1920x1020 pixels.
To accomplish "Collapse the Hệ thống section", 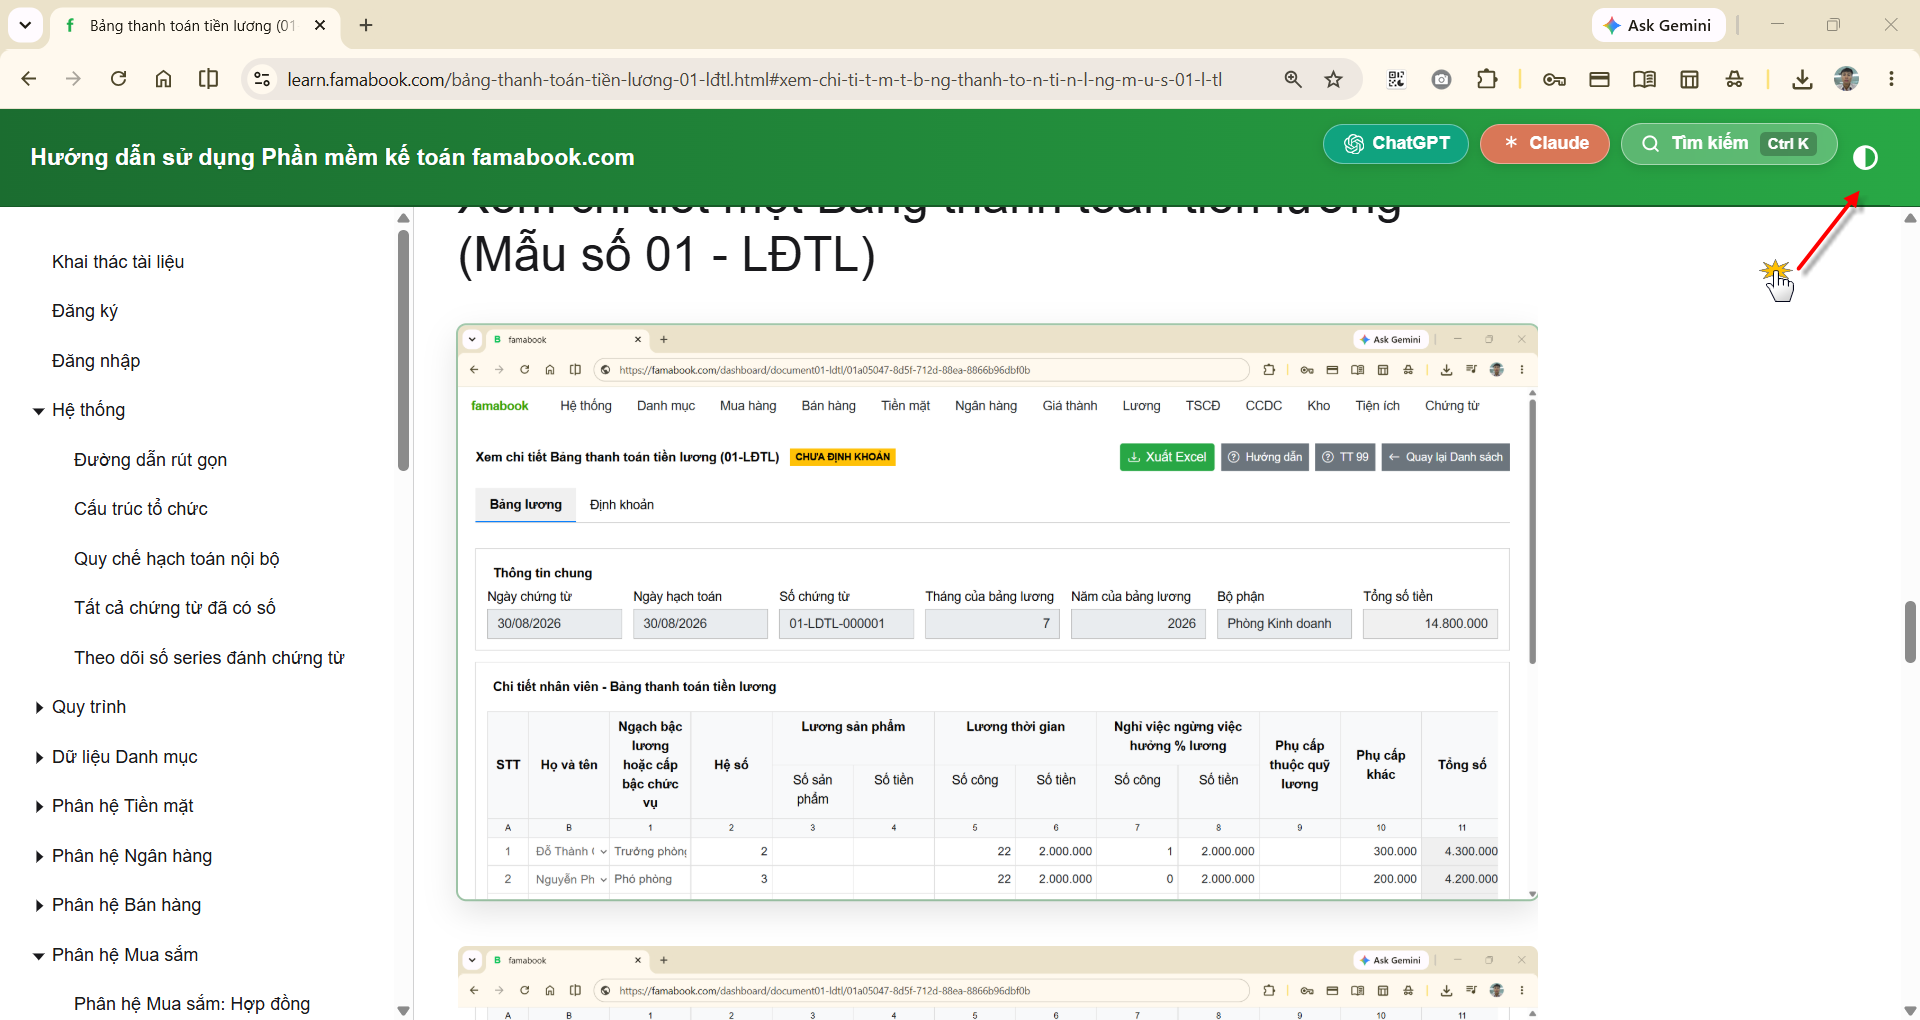I will tap(38, 411).
